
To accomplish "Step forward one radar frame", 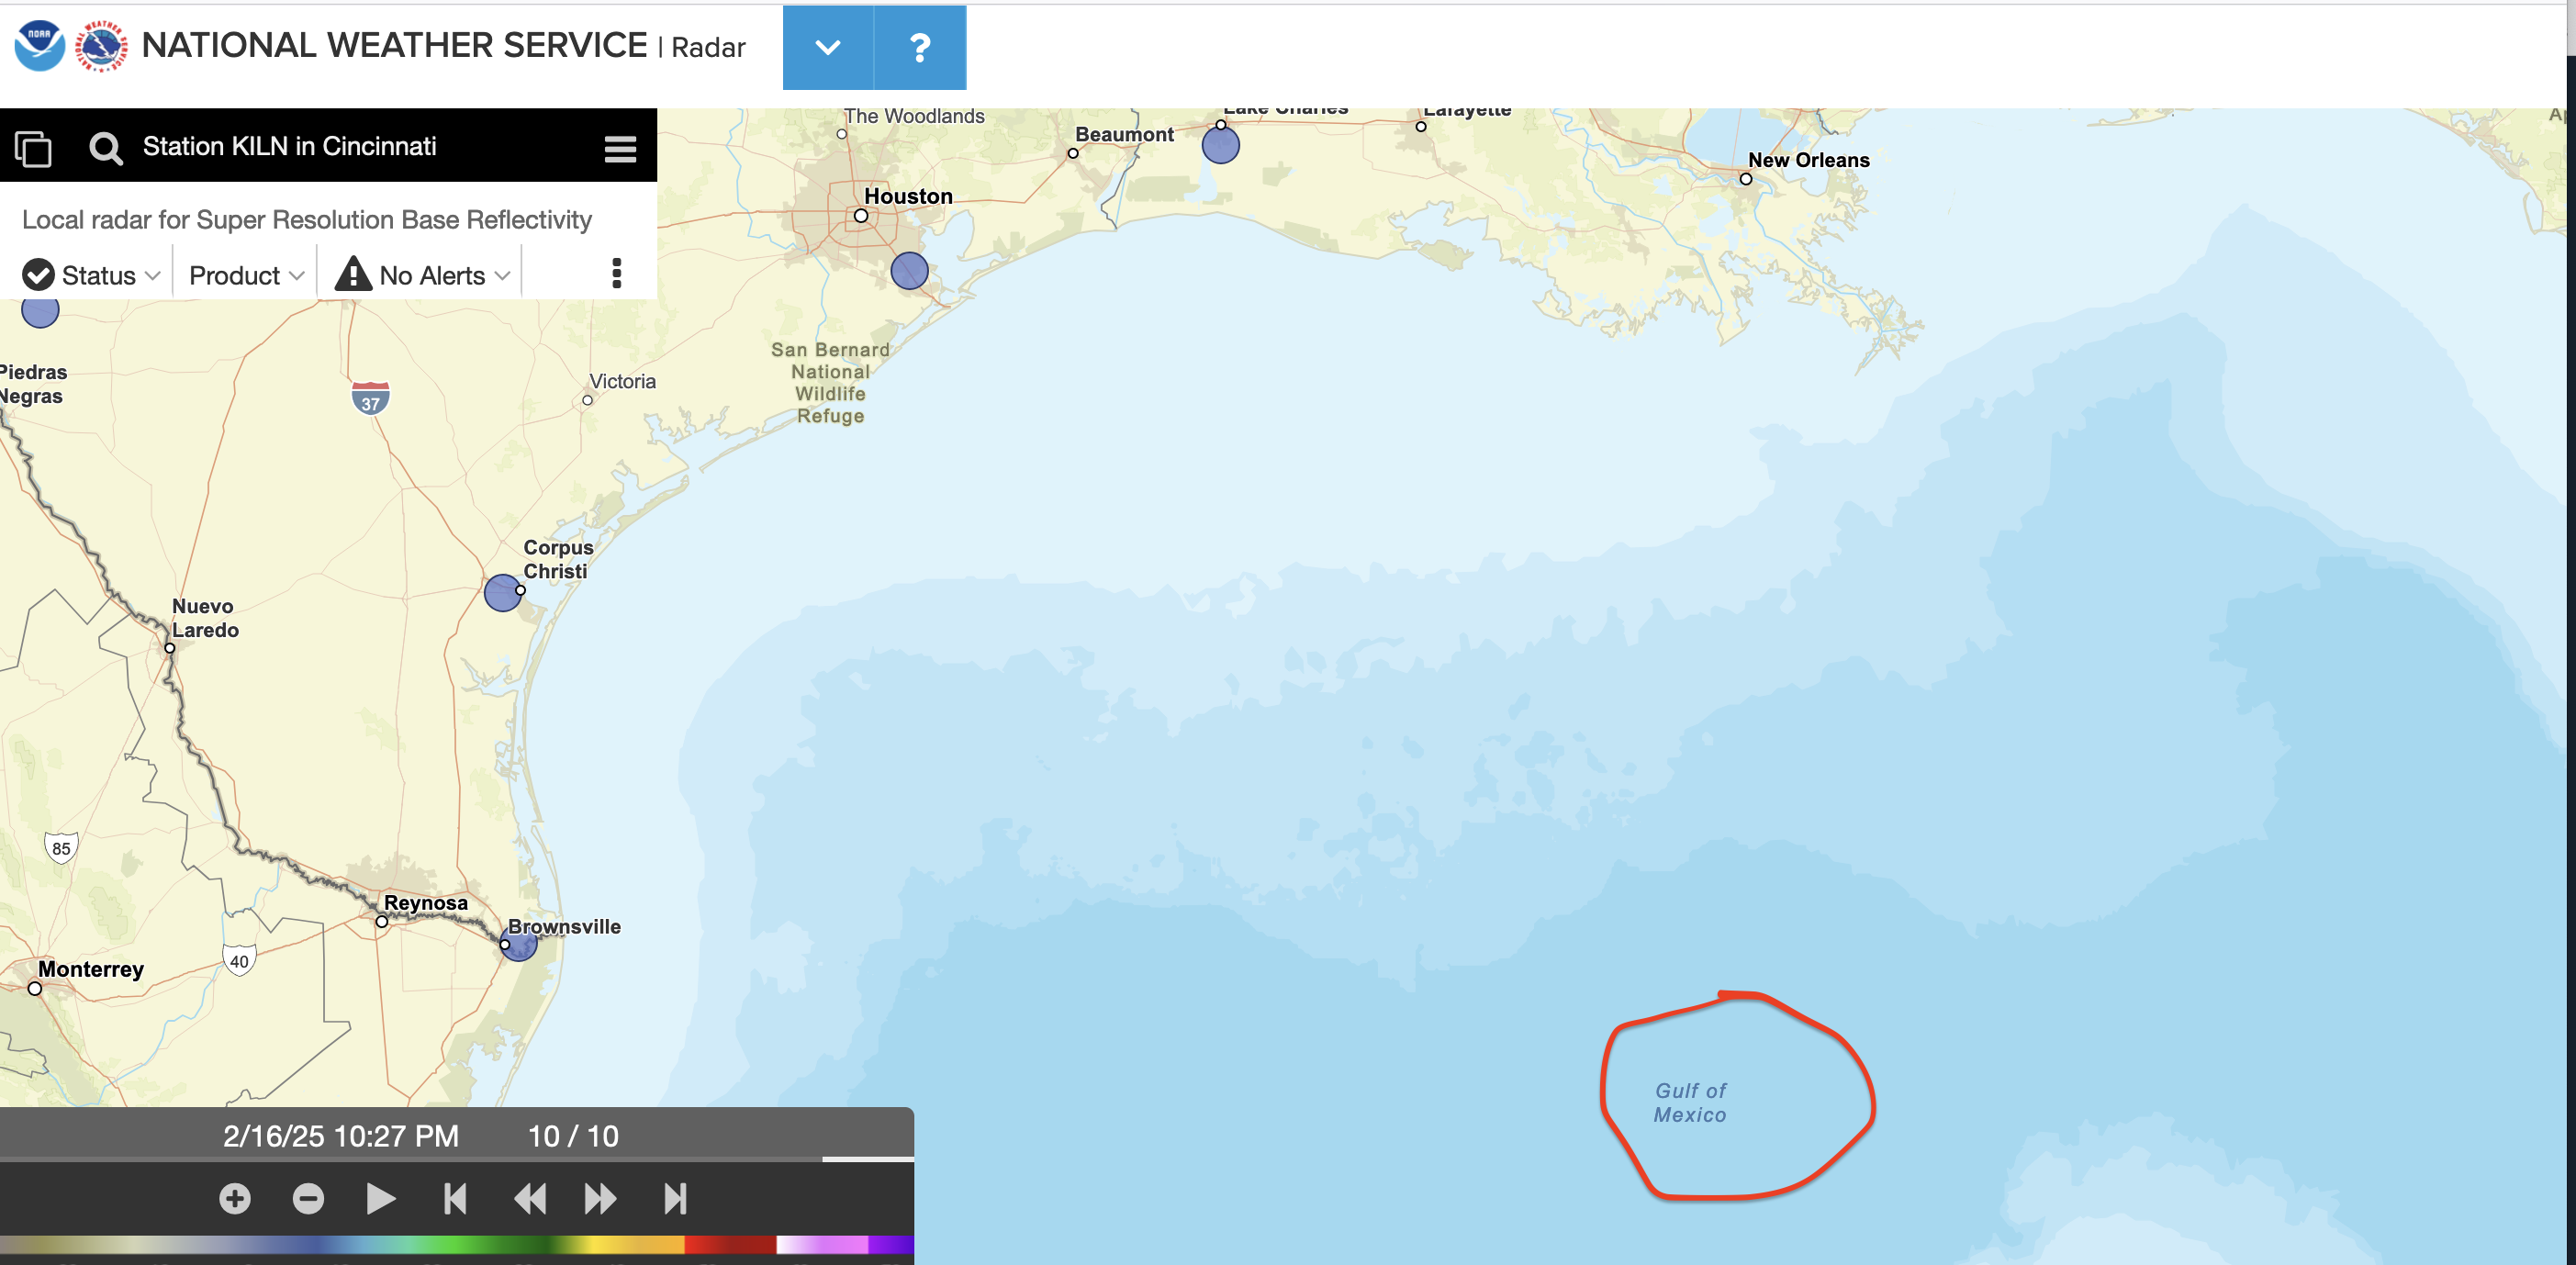I will pos(600,1198).
